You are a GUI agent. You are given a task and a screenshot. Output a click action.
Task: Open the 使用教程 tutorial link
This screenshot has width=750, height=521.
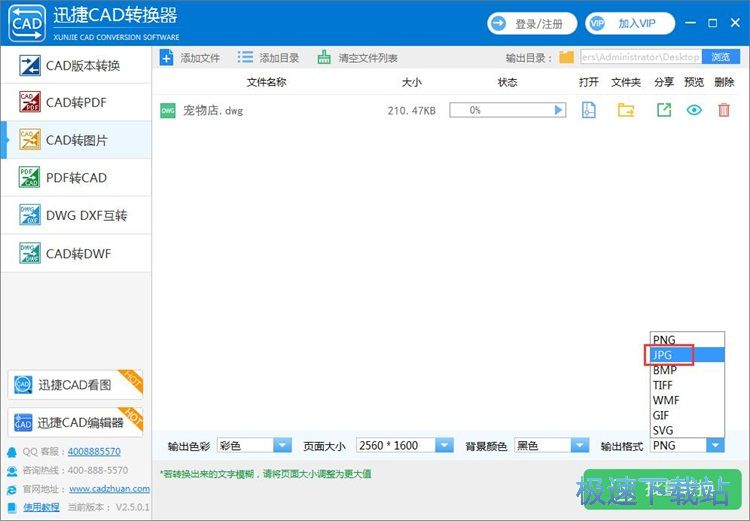pyautogui.click(x=42, y=507)
